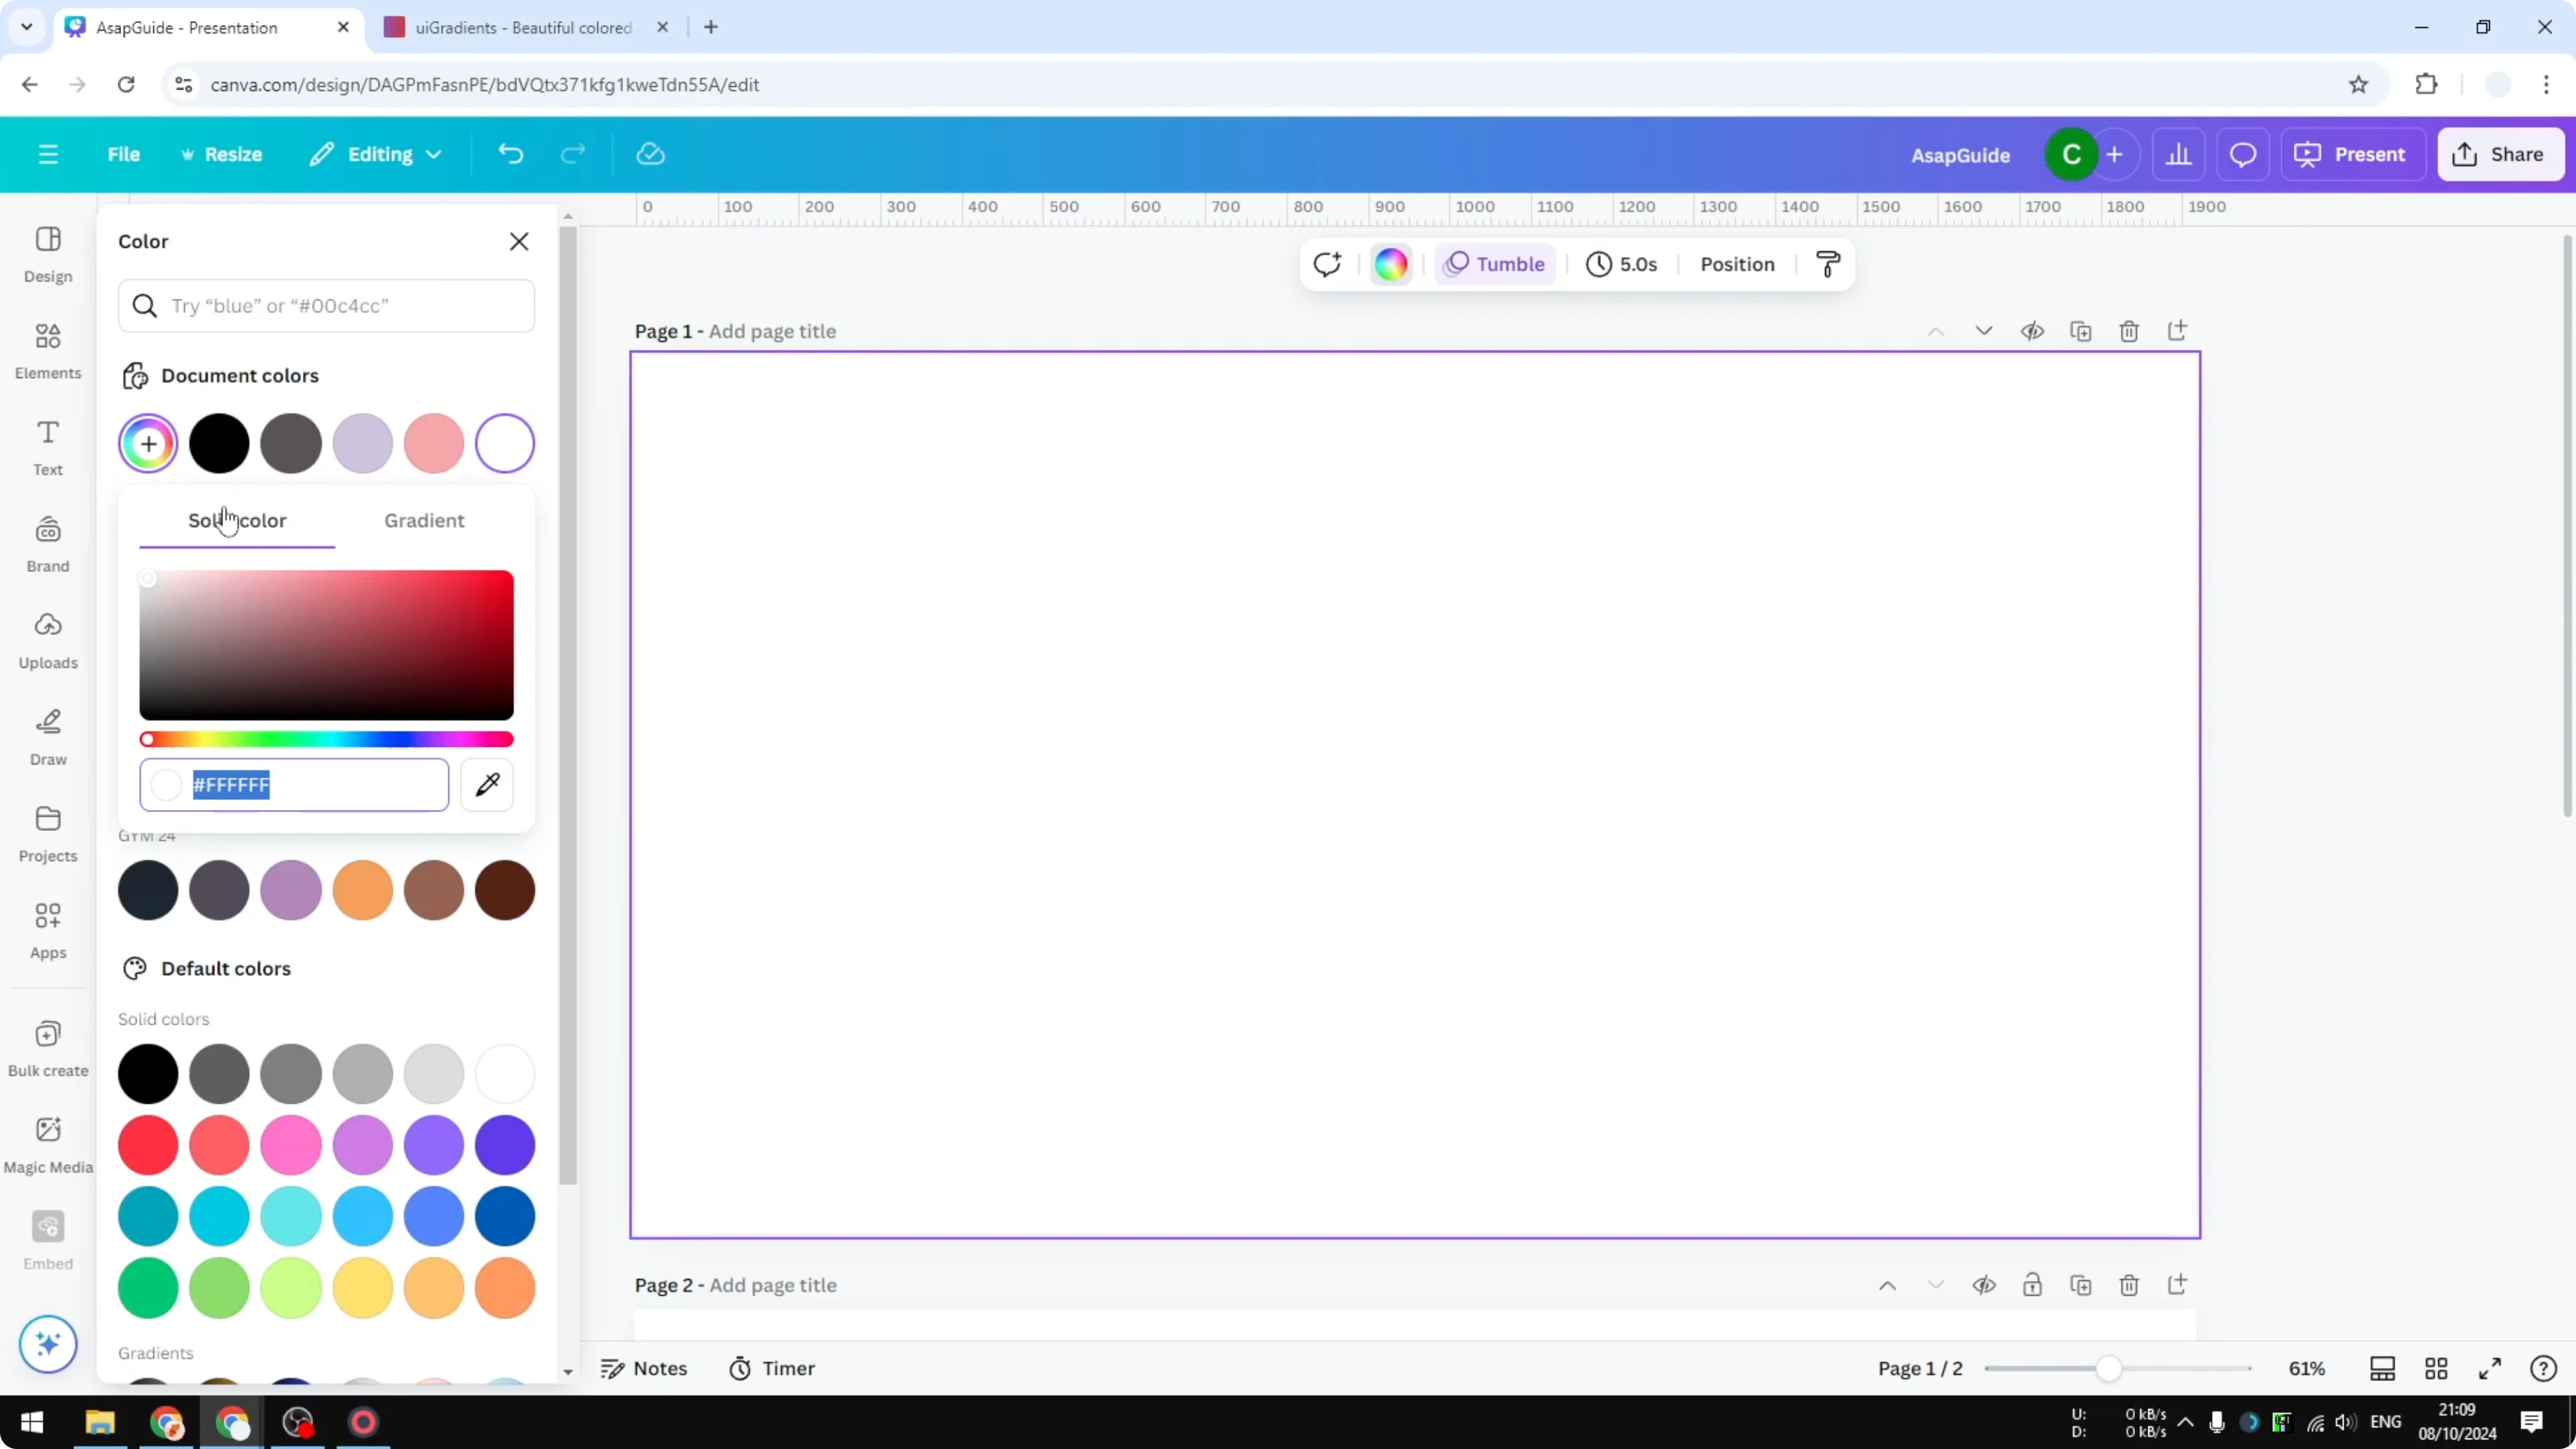Image resolution: width=2576 pixels, height=1449 pixels.
Task: Delete Page 1 using the trash icon
Action: pos(2129,331)
